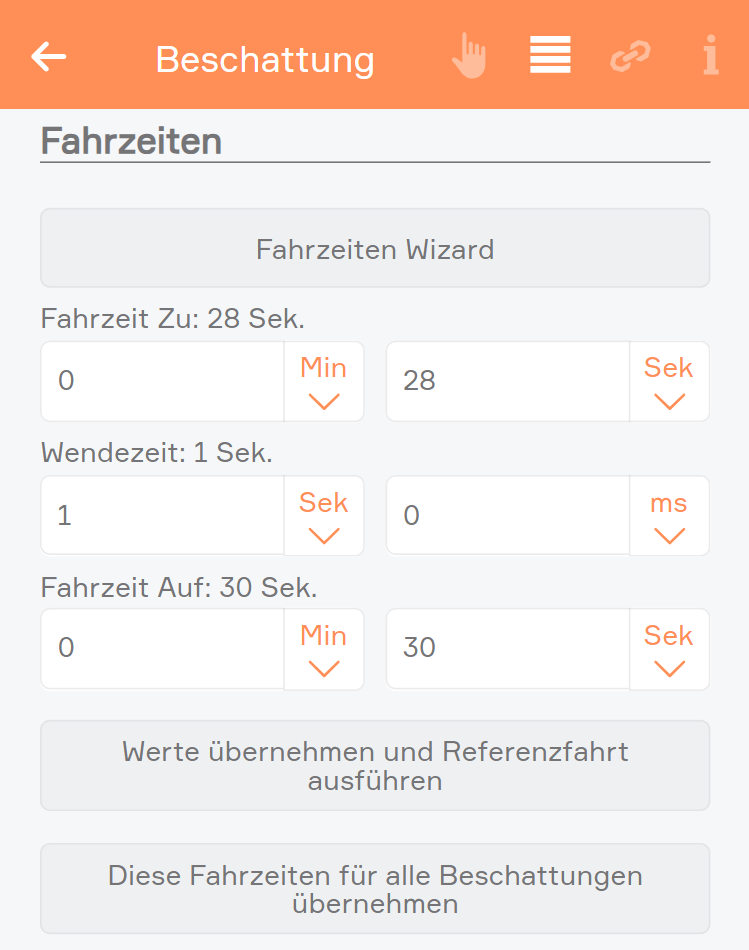Expand Sek dropdown for Fahrzeit Auf

point(669,649)
